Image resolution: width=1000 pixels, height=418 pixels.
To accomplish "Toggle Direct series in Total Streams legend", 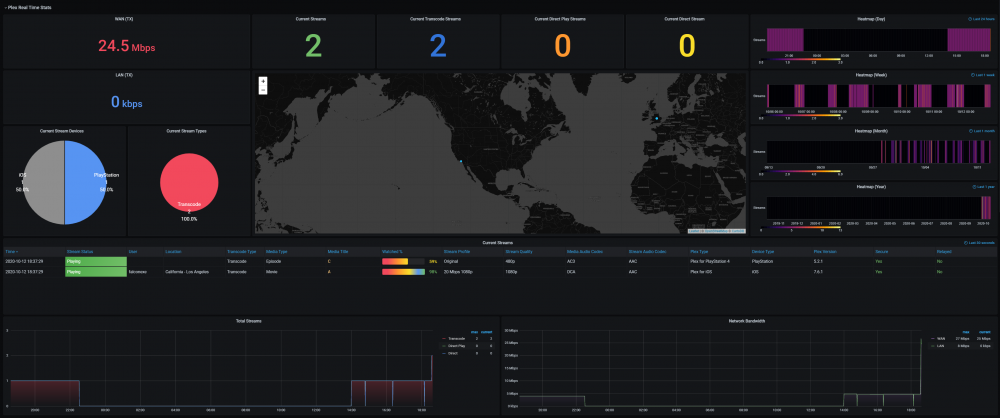I will pyautogui.click(x=452, y=352).
